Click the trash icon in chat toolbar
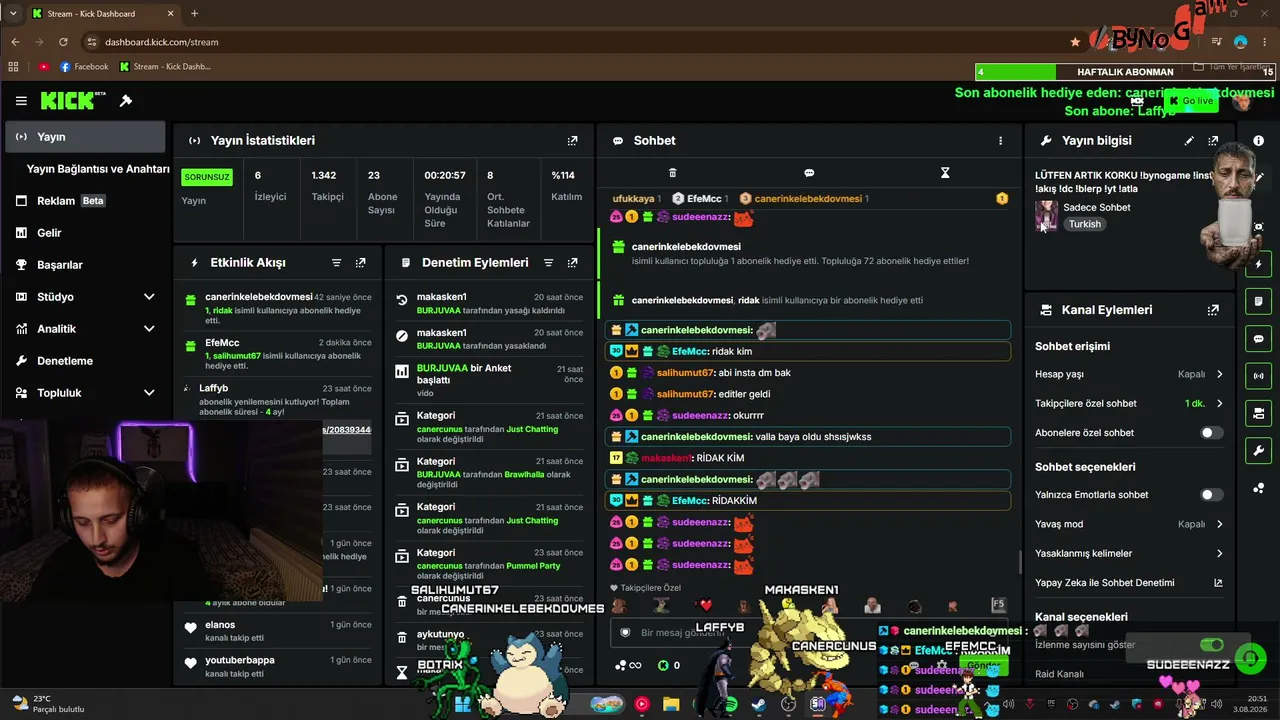Viewport: 1280px width, 720px height. pyautogui.click(x=672, y=173)
